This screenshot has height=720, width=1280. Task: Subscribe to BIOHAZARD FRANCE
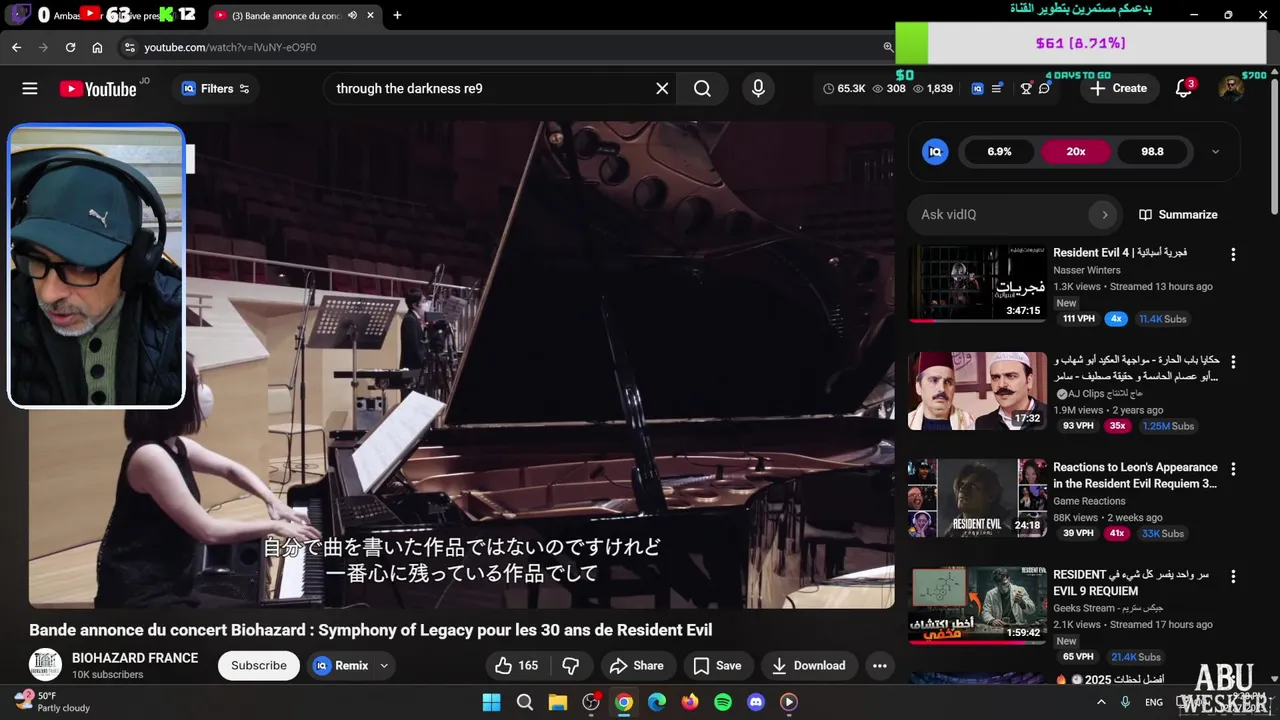point(259,665)
